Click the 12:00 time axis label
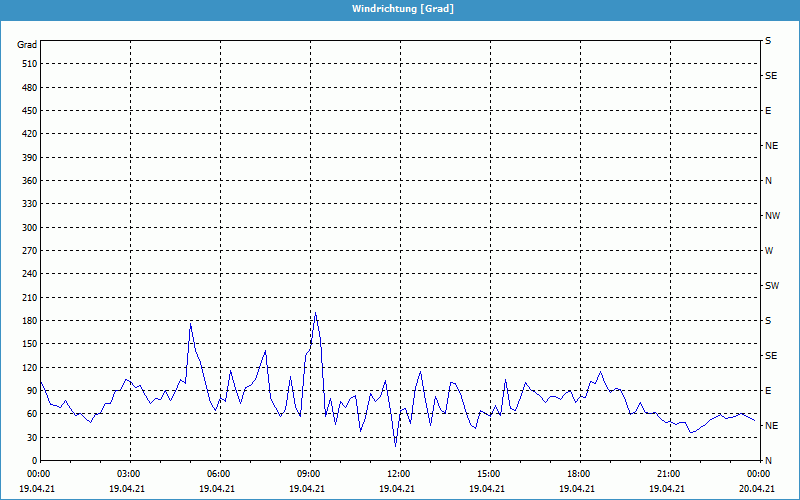Viewport: 800px width, 500px height. 399,473
